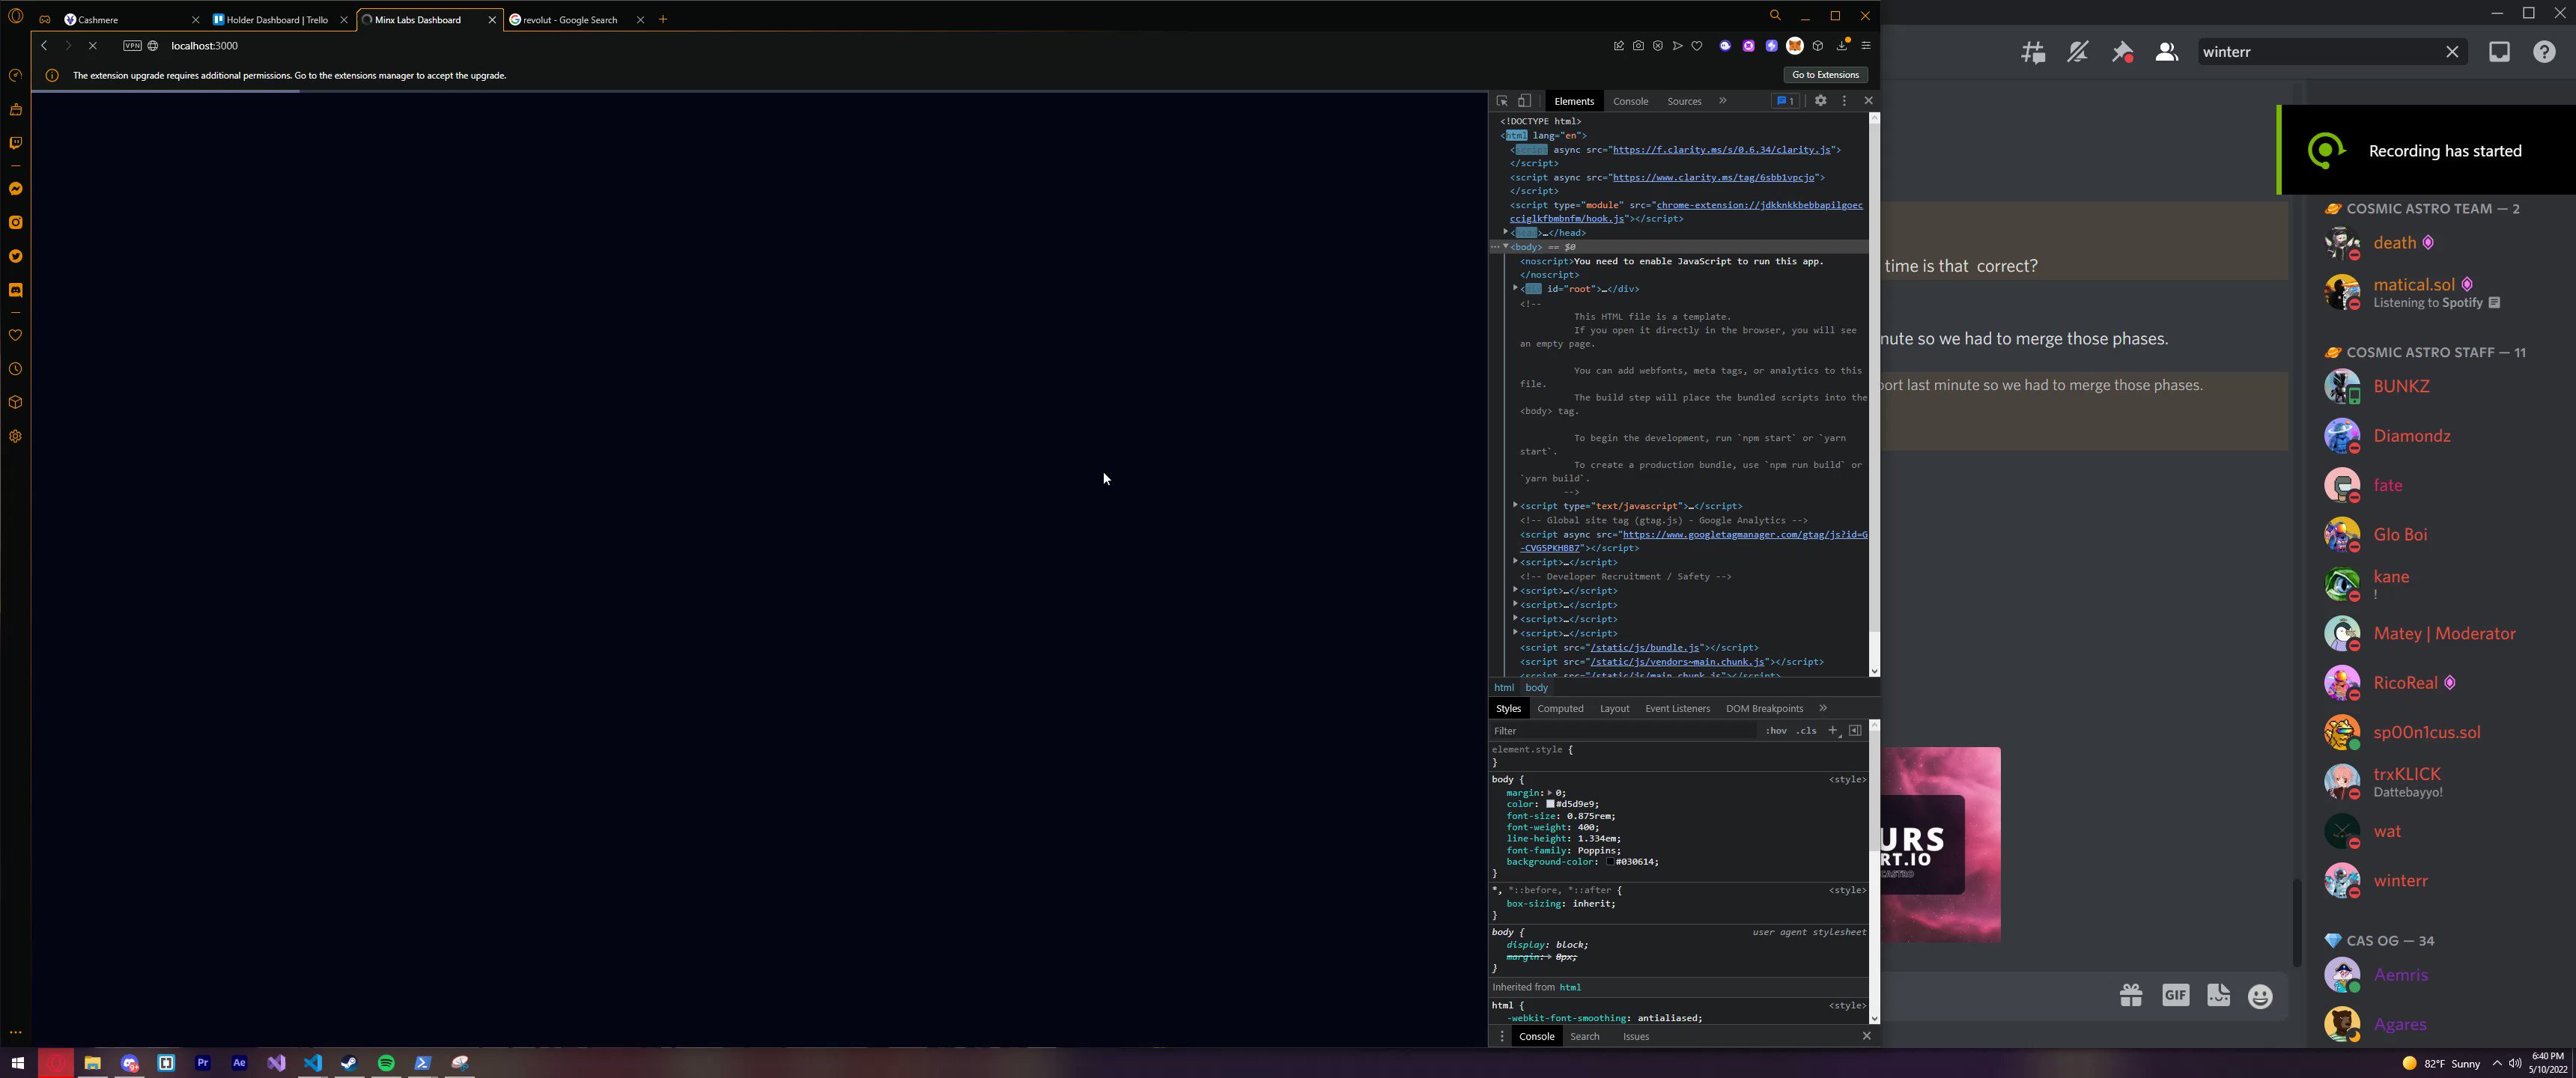2576x1078 pixels.
Task: Open the Twitch sidebar icon
Action: pyautogui.click(x=15, y=143)
